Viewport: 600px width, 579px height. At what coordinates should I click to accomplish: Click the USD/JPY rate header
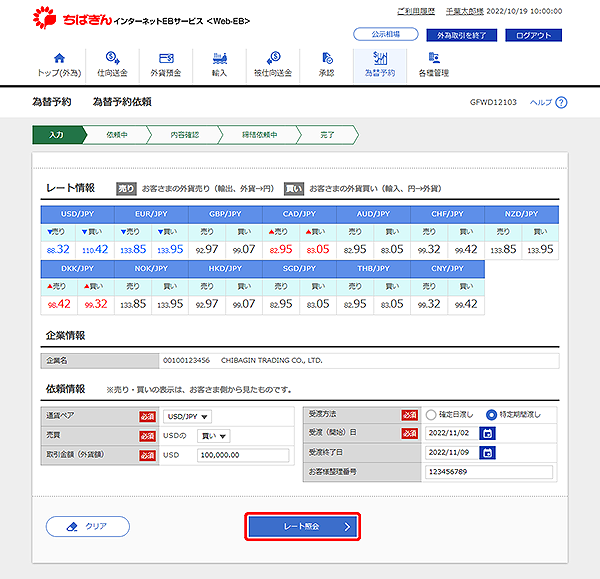tap(78, 214)
